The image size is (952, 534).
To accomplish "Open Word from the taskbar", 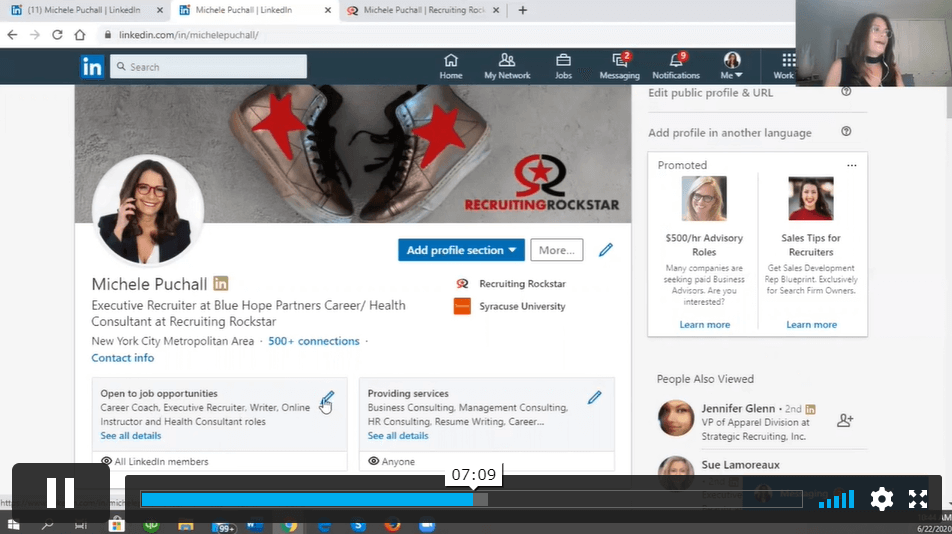I will tap(255, 526).
